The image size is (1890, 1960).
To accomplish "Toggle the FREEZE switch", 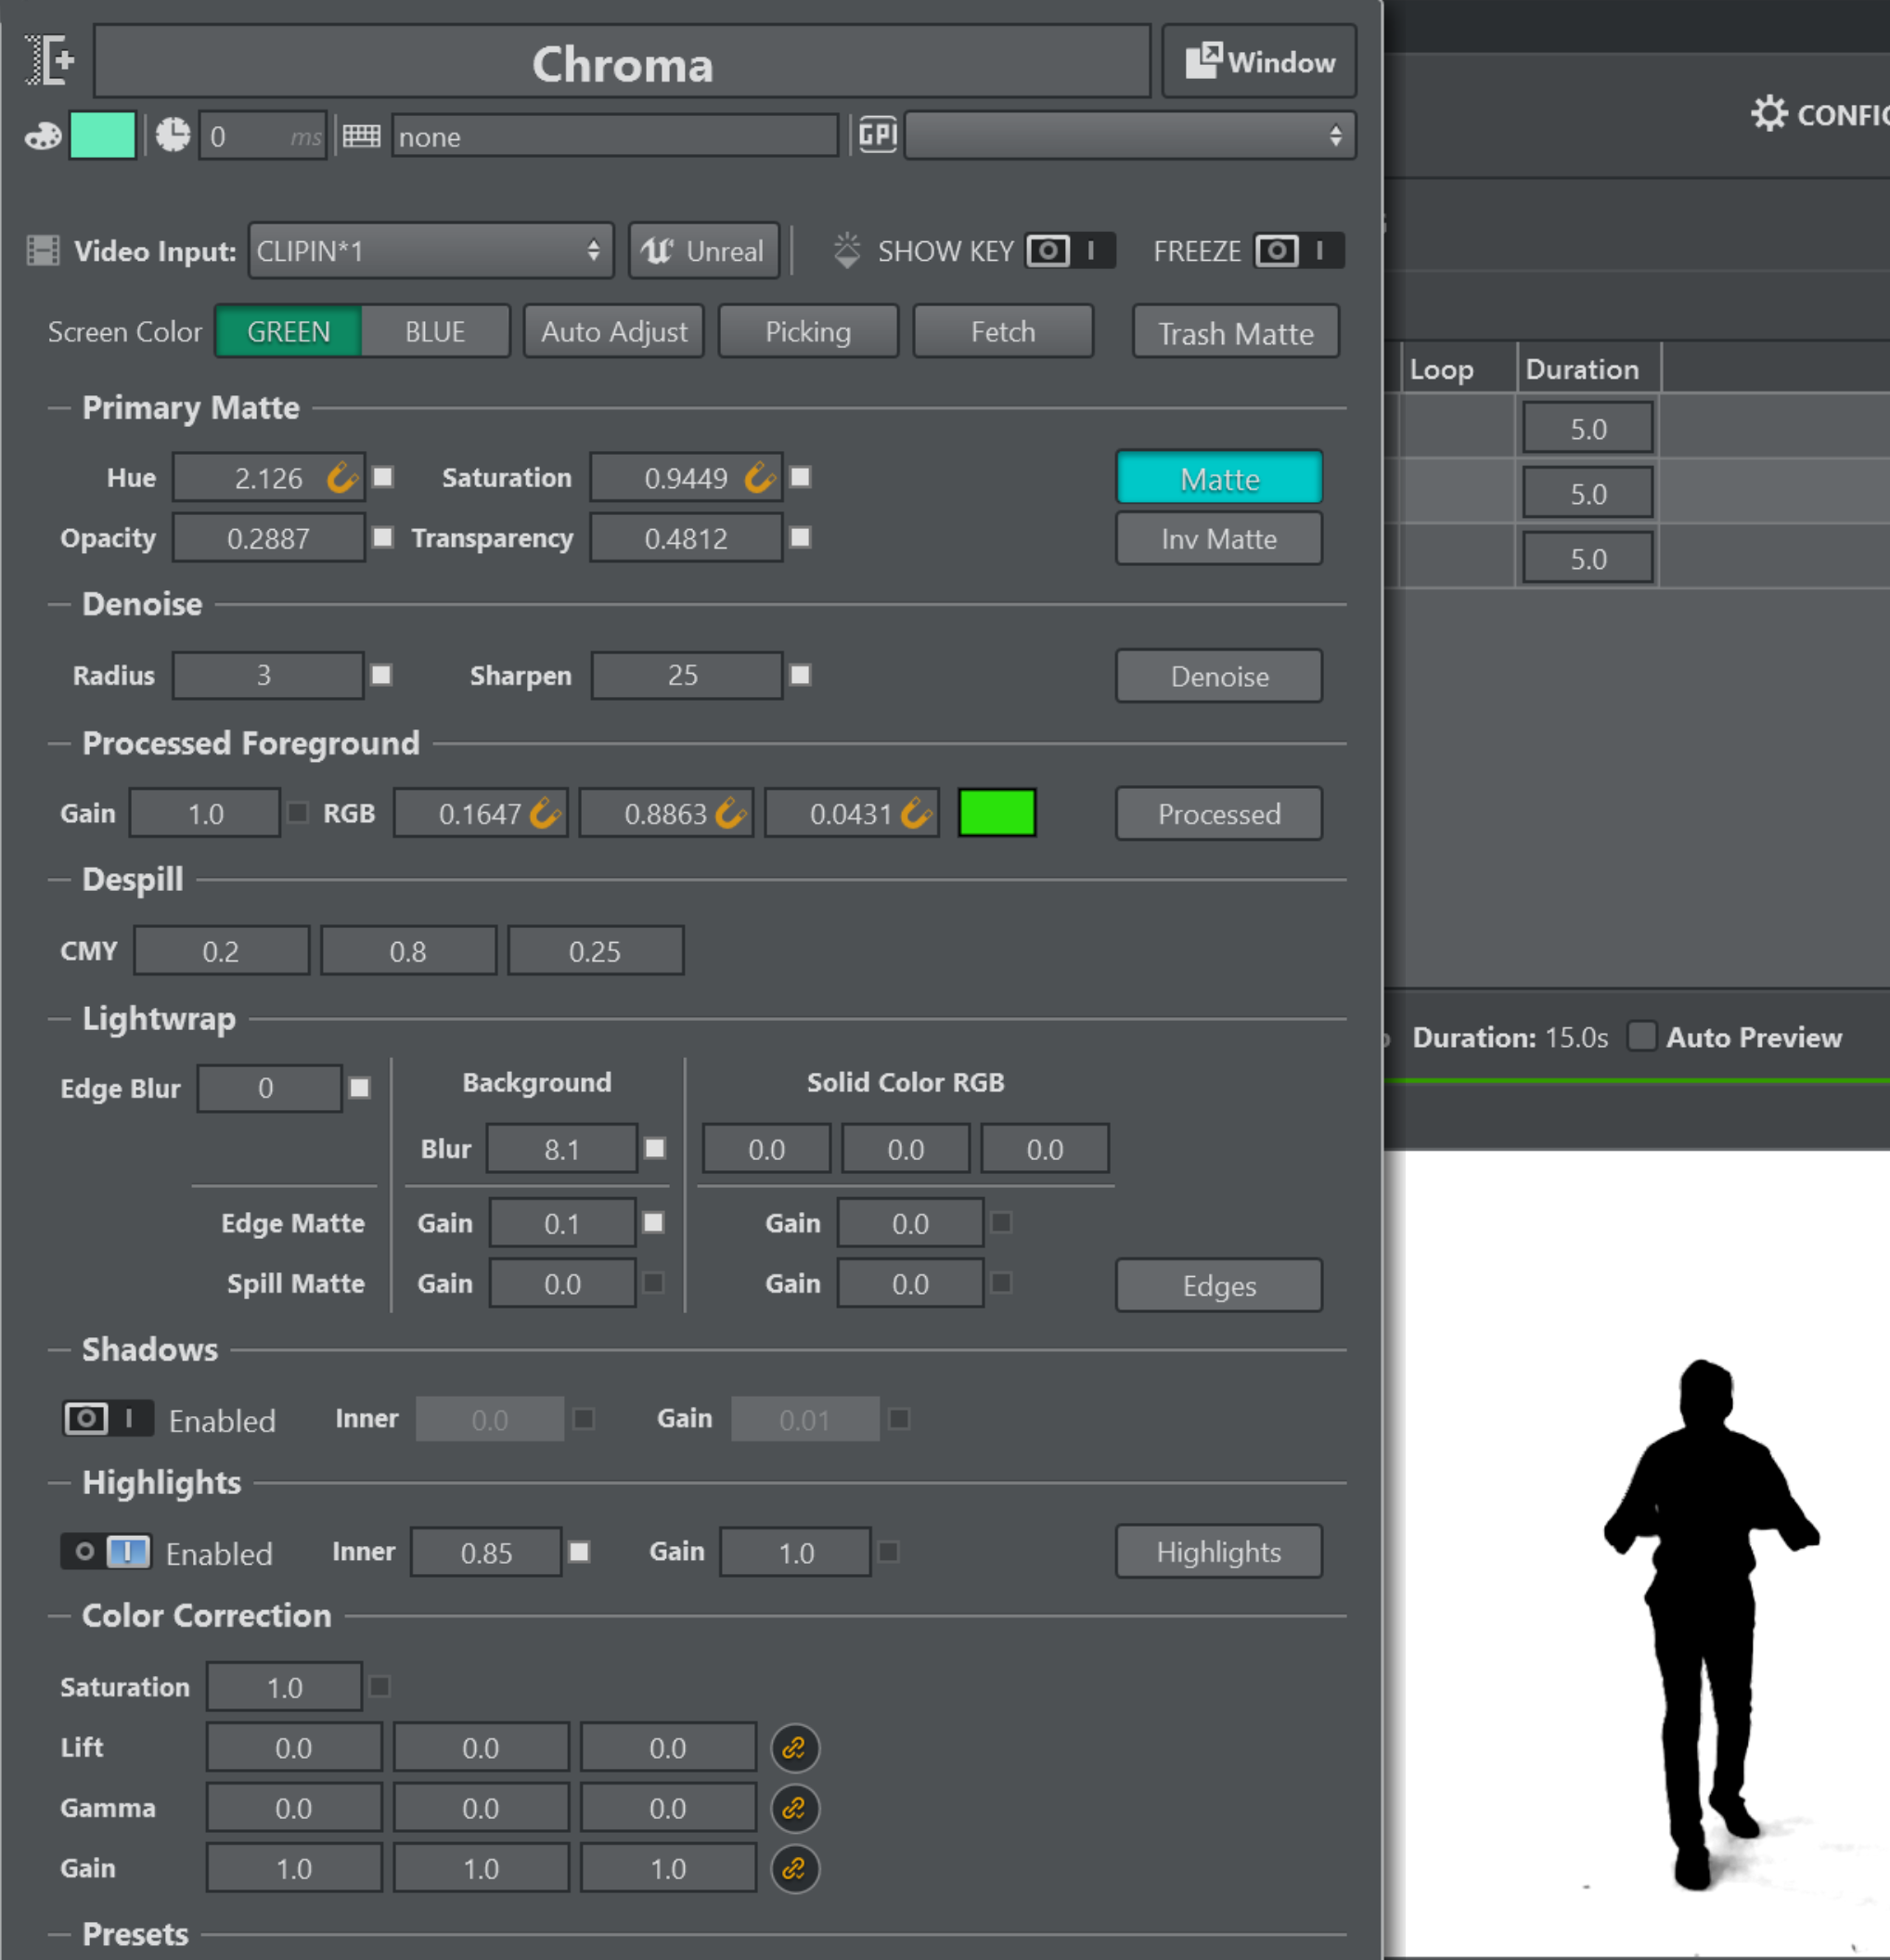I will [1298, 250].
